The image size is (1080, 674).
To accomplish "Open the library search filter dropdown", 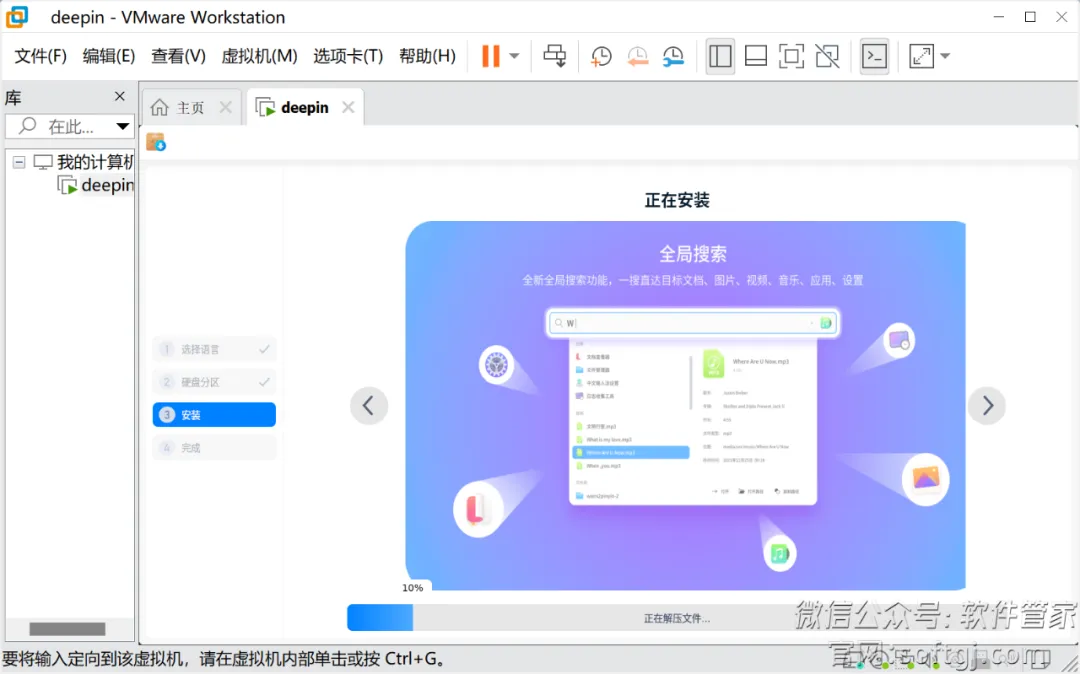I will (123, 127).
